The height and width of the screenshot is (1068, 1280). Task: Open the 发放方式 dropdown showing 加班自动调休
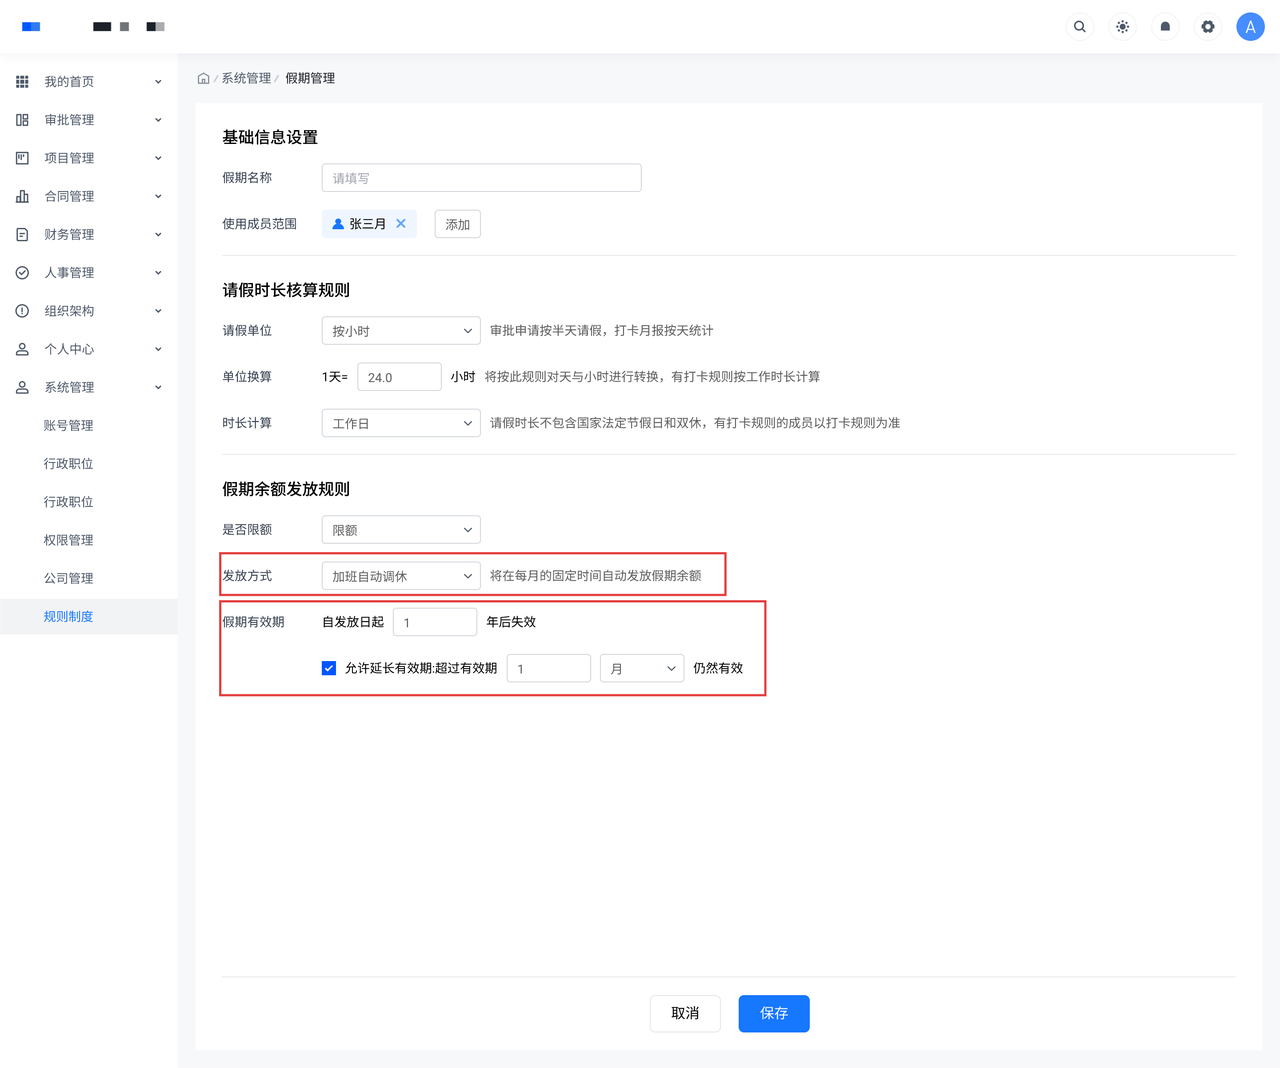(401, 576)
